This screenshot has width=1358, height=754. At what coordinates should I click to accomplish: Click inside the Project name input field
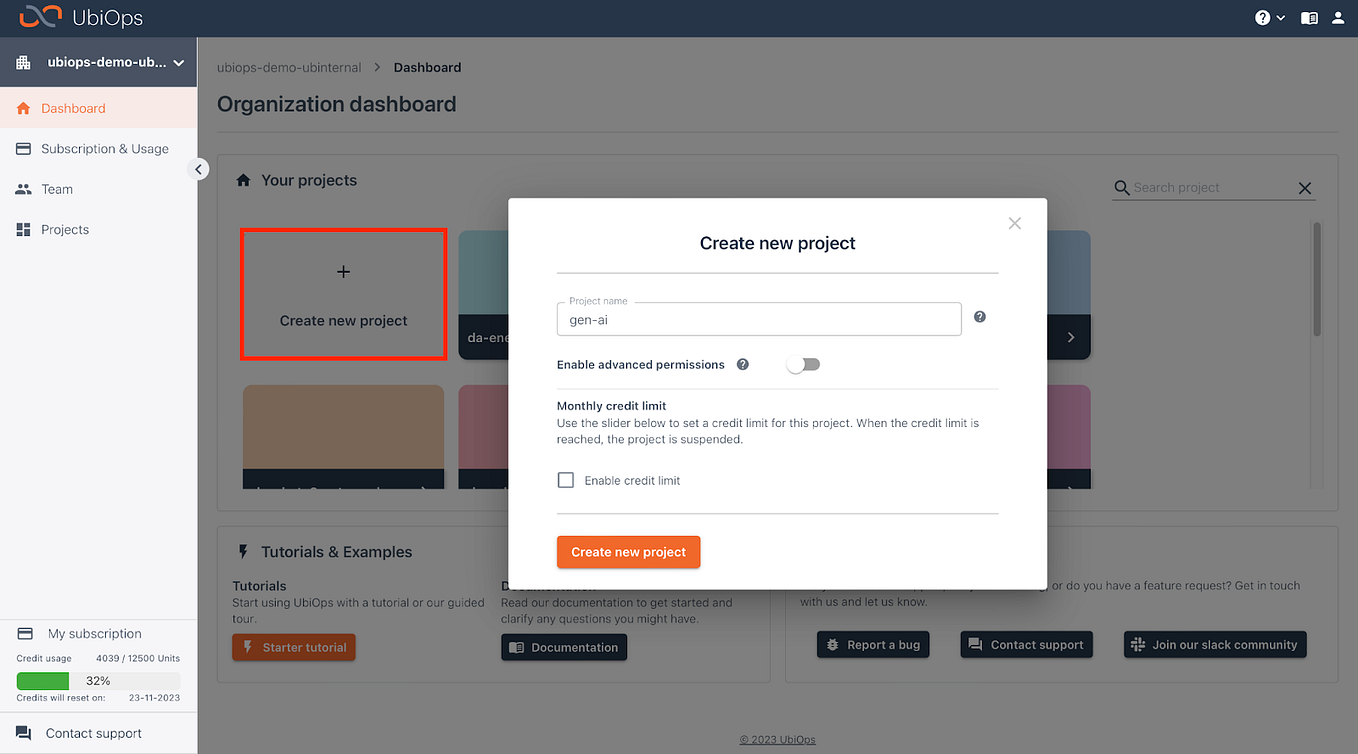(x=758, y=319)
